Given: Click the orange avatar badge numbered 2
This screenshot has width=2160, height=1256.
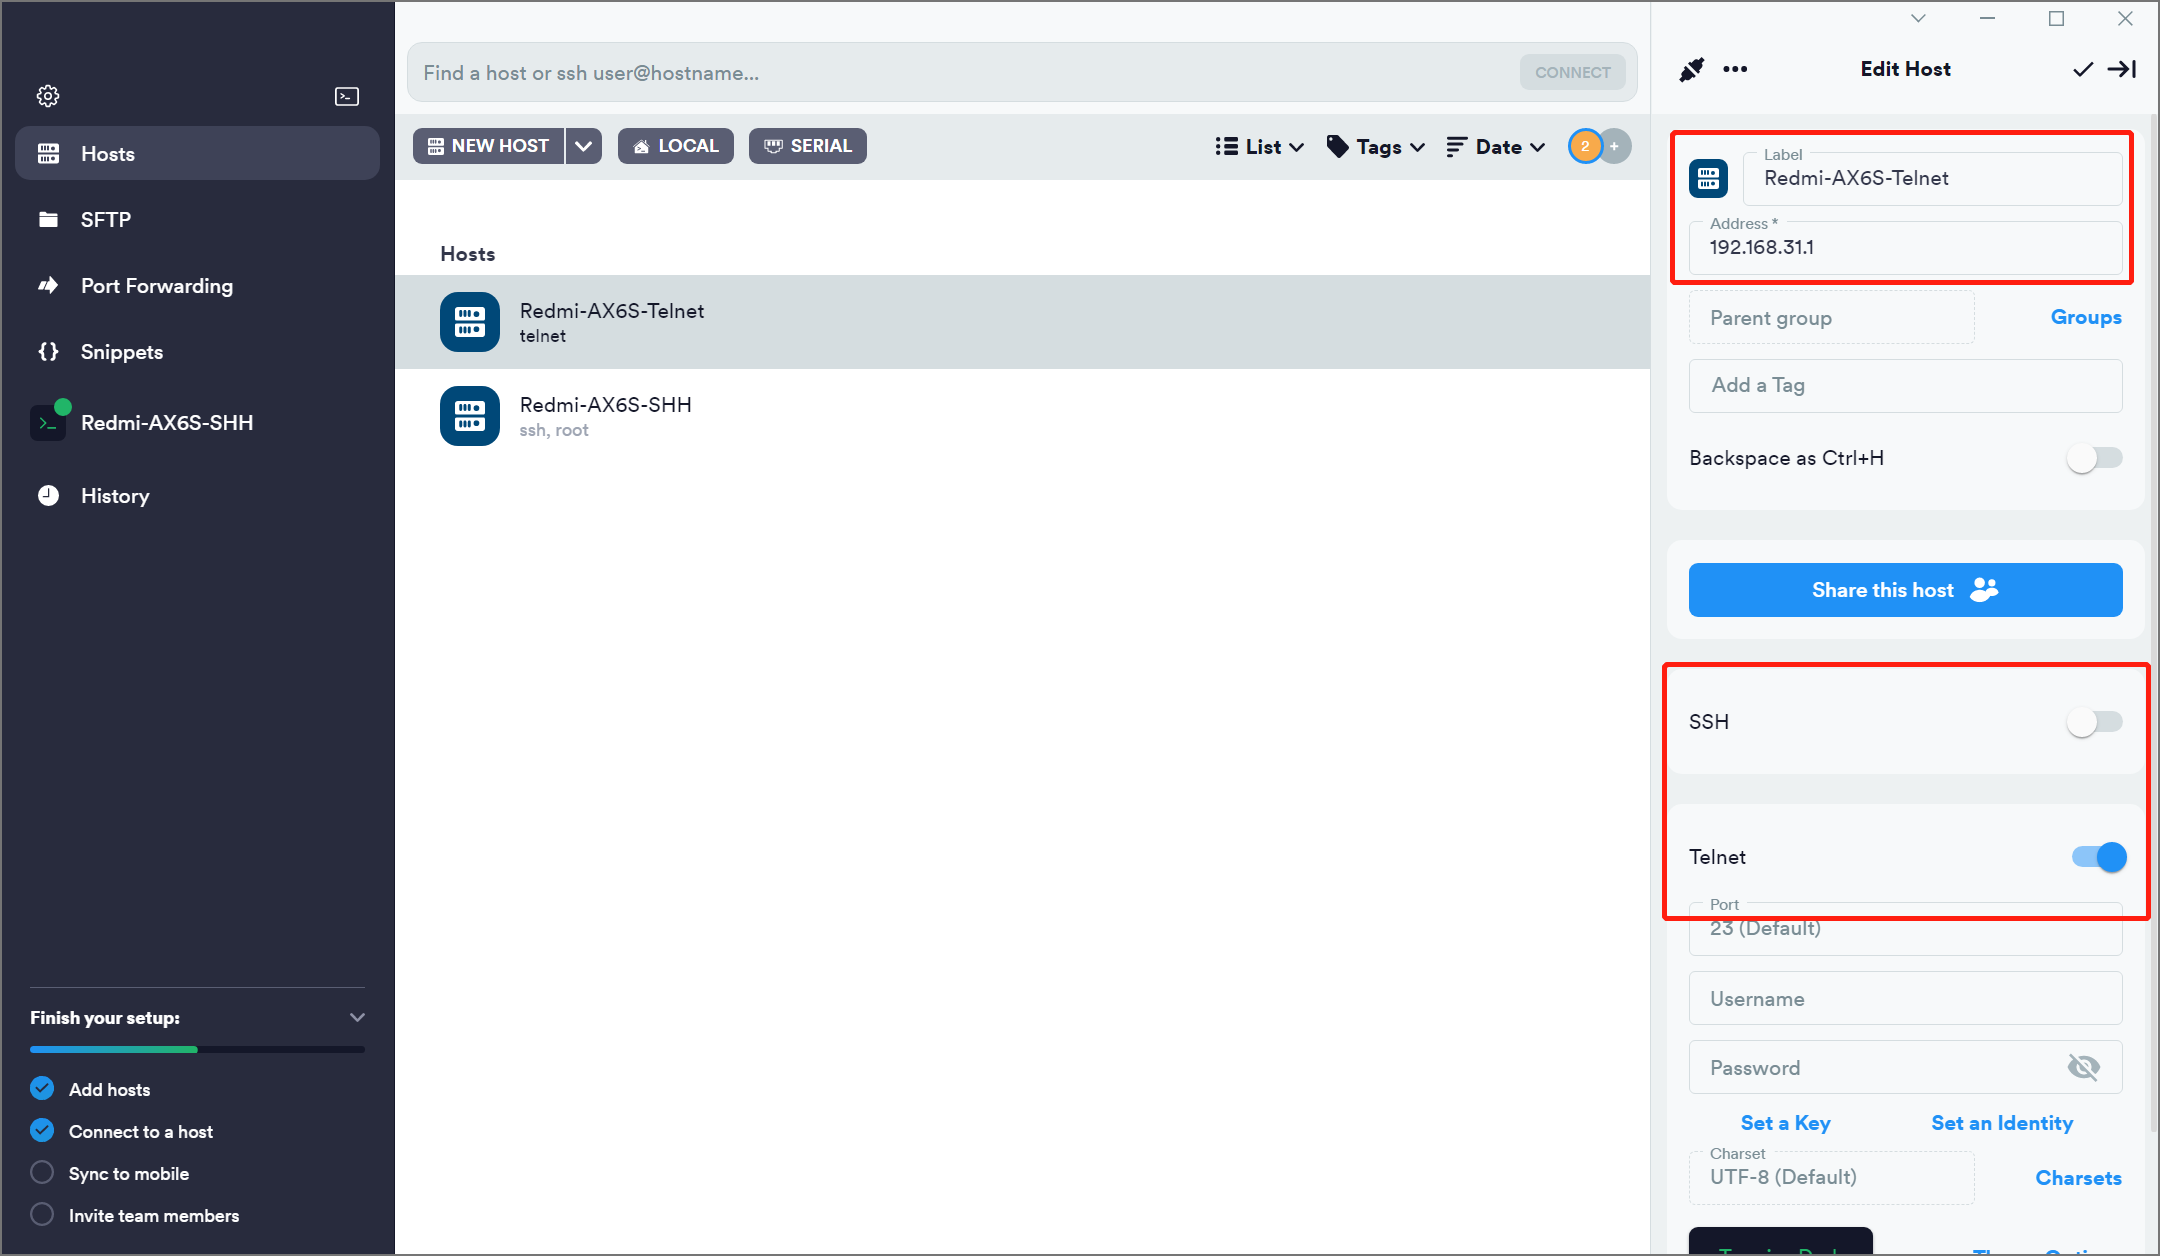Looking at the screenshot, I should pyautogui.click(x=1584, y=146).
